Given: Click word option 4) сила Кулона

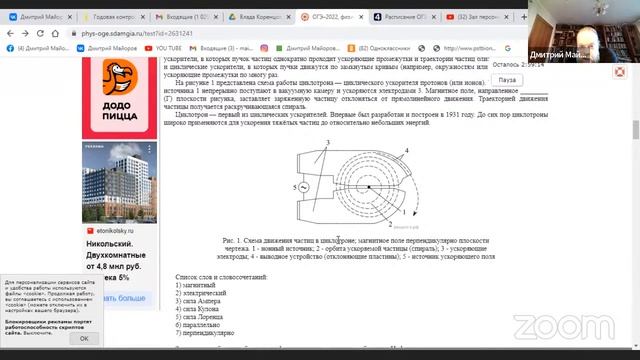Looking at the screenshot, I should [x=197, y=309].
